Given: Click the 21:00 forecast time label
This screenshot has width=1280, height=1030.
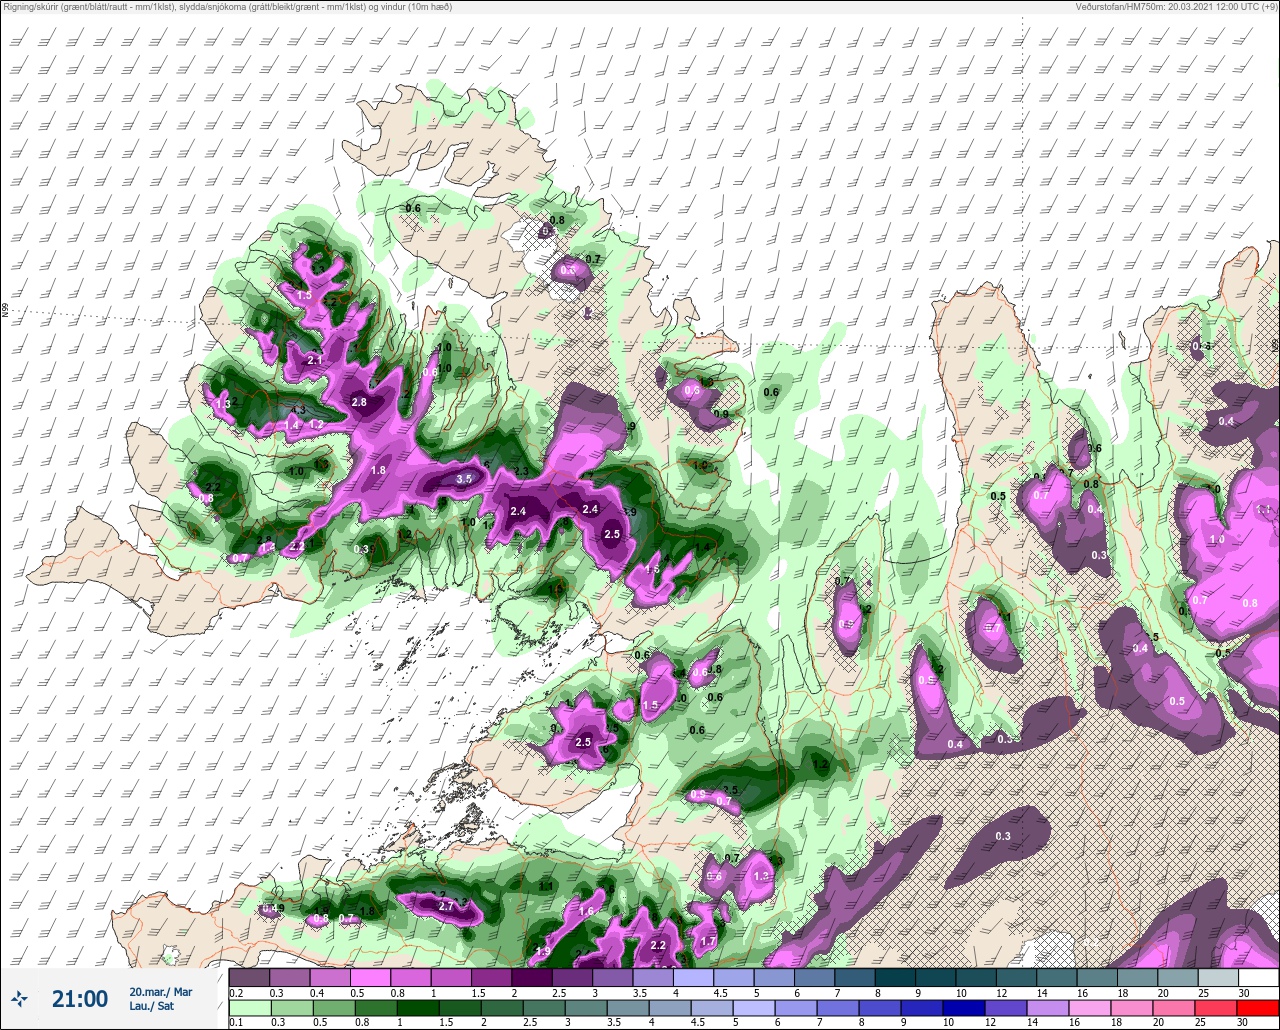Looking at the screenshot, I should click(80, 999).
